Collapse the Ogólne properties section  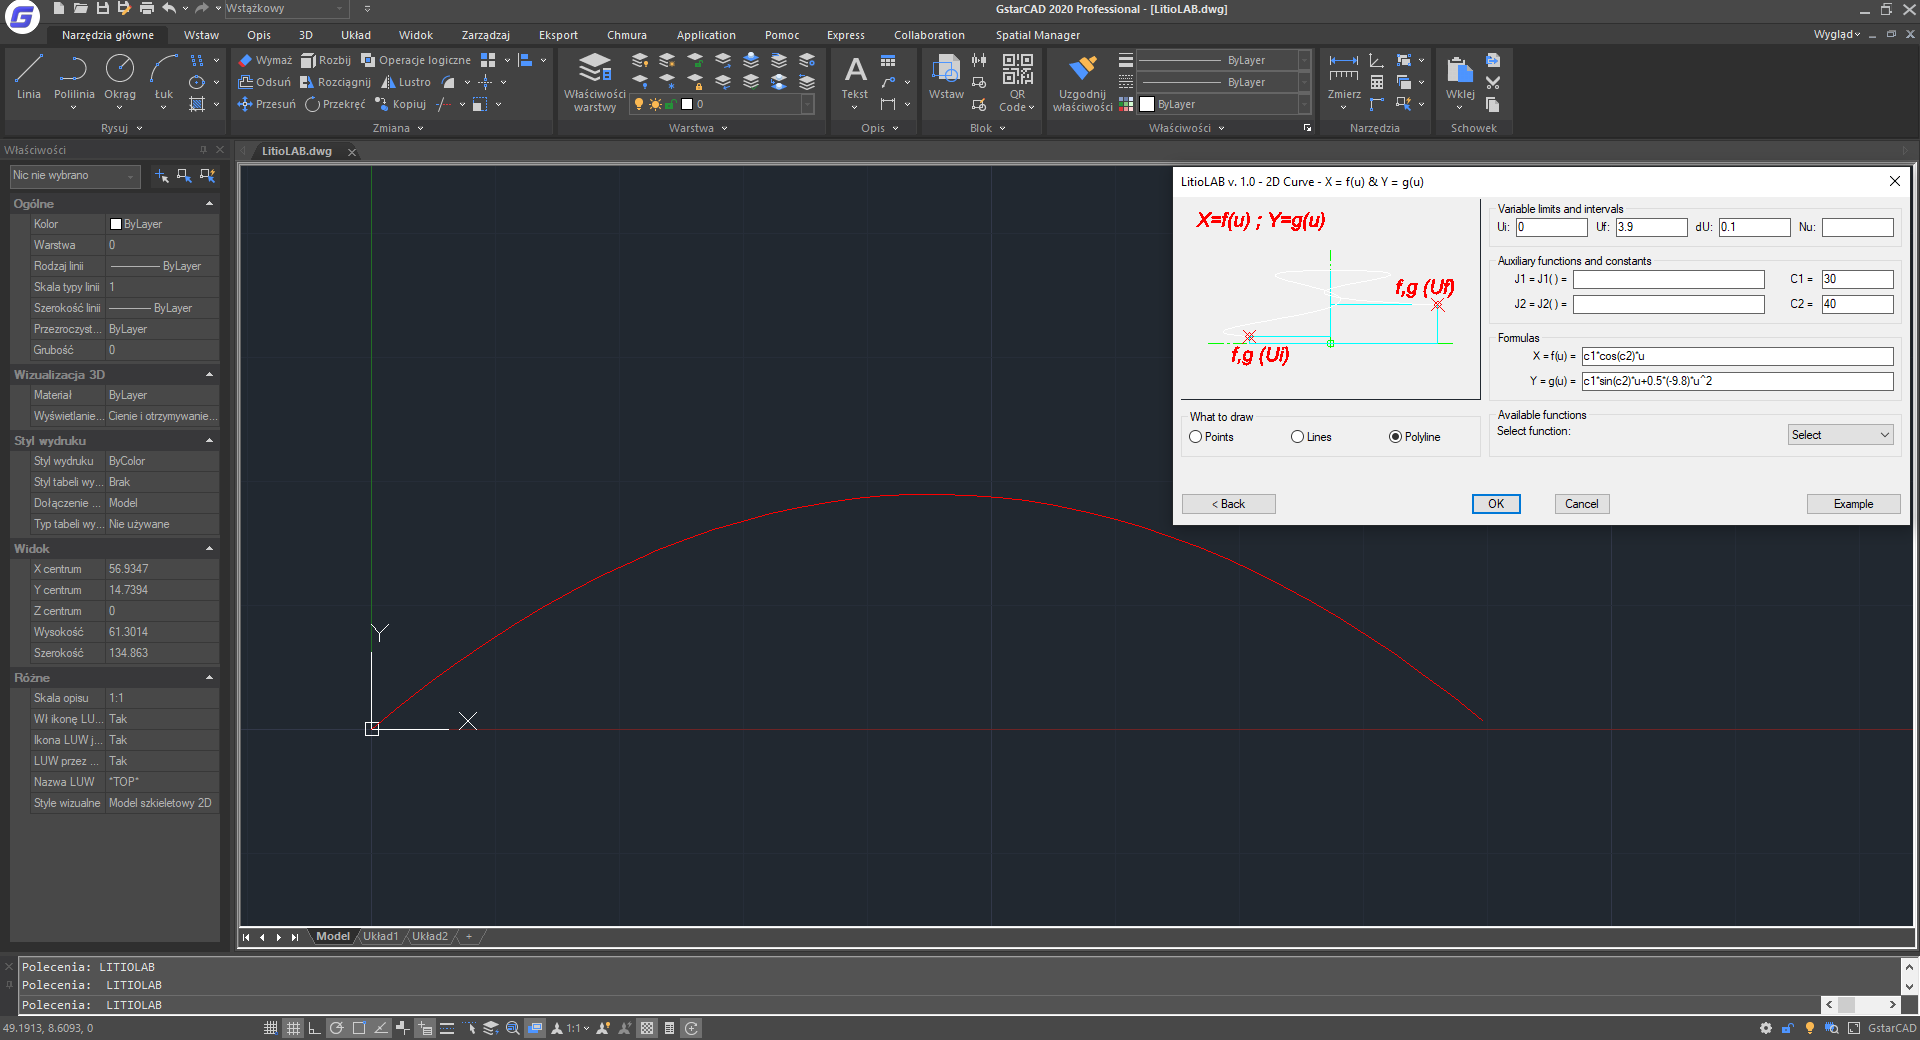(x=209, y=204)
